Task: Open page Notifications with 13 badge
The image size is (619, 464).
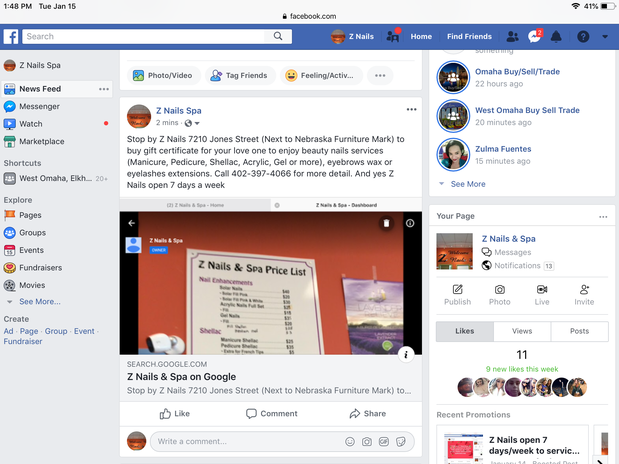Action: (518, 266)
